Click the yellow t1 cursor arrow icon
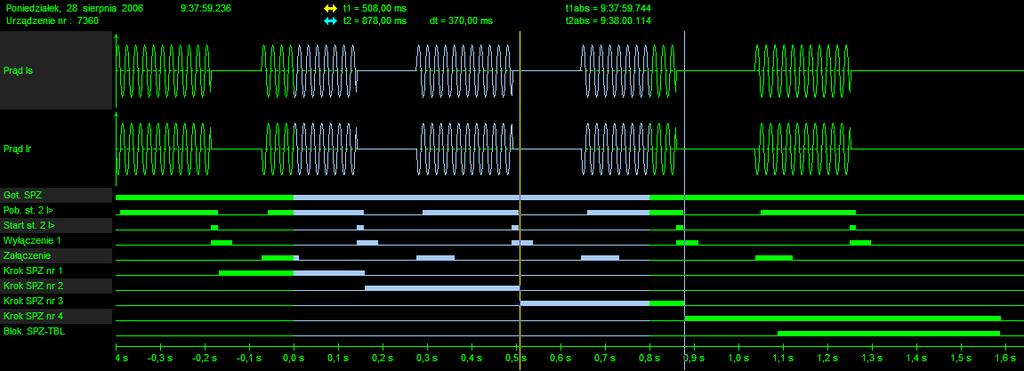Viewport: 1024px width, 371px height. 330,8
